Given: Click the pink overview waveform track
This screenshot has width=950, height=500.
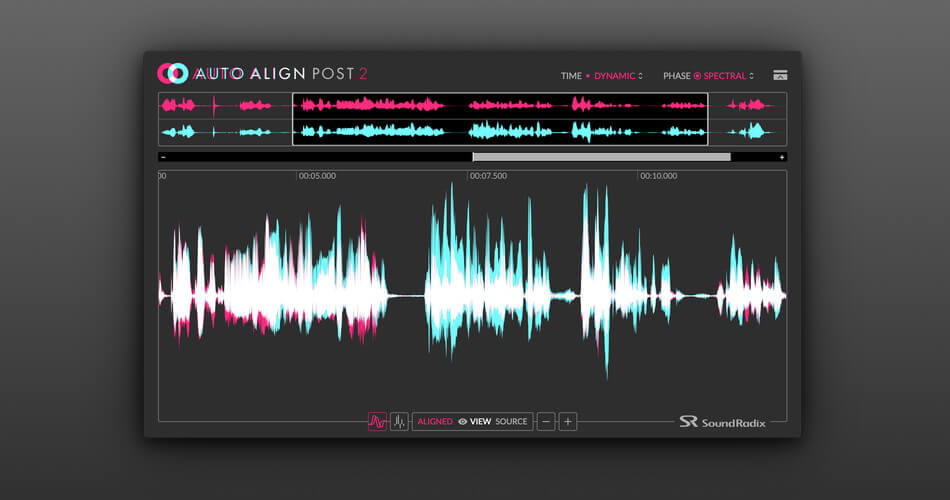Looking at the screenshot, I should [473, 105].
